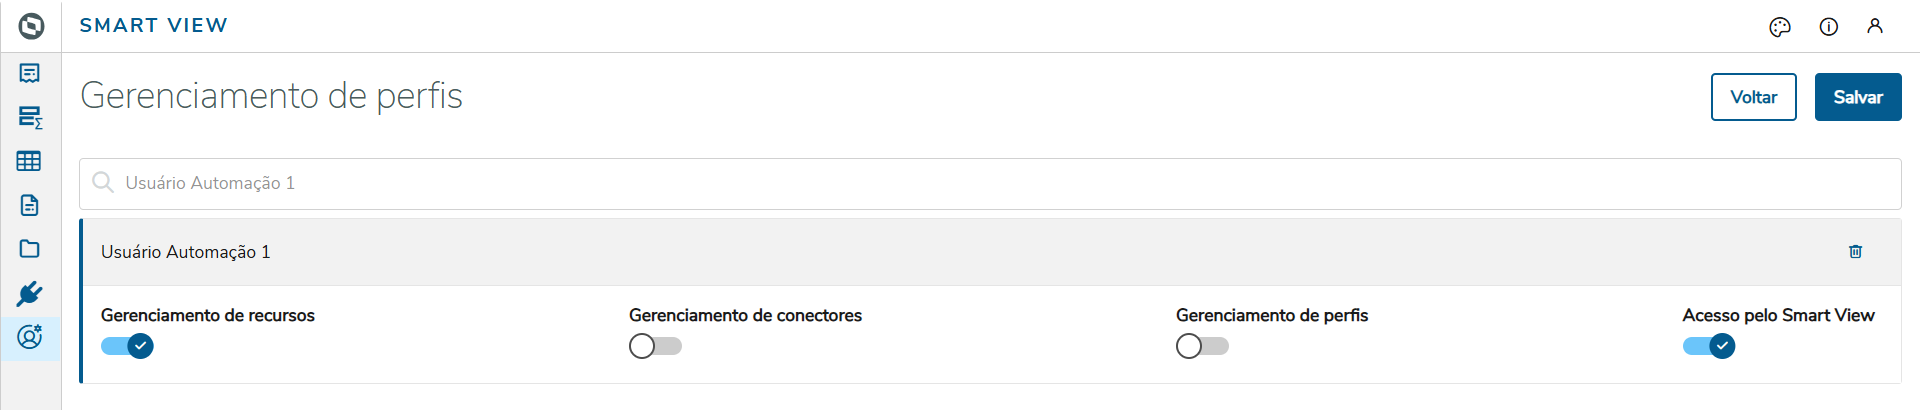Open the document icon in the sidebar

30,205
